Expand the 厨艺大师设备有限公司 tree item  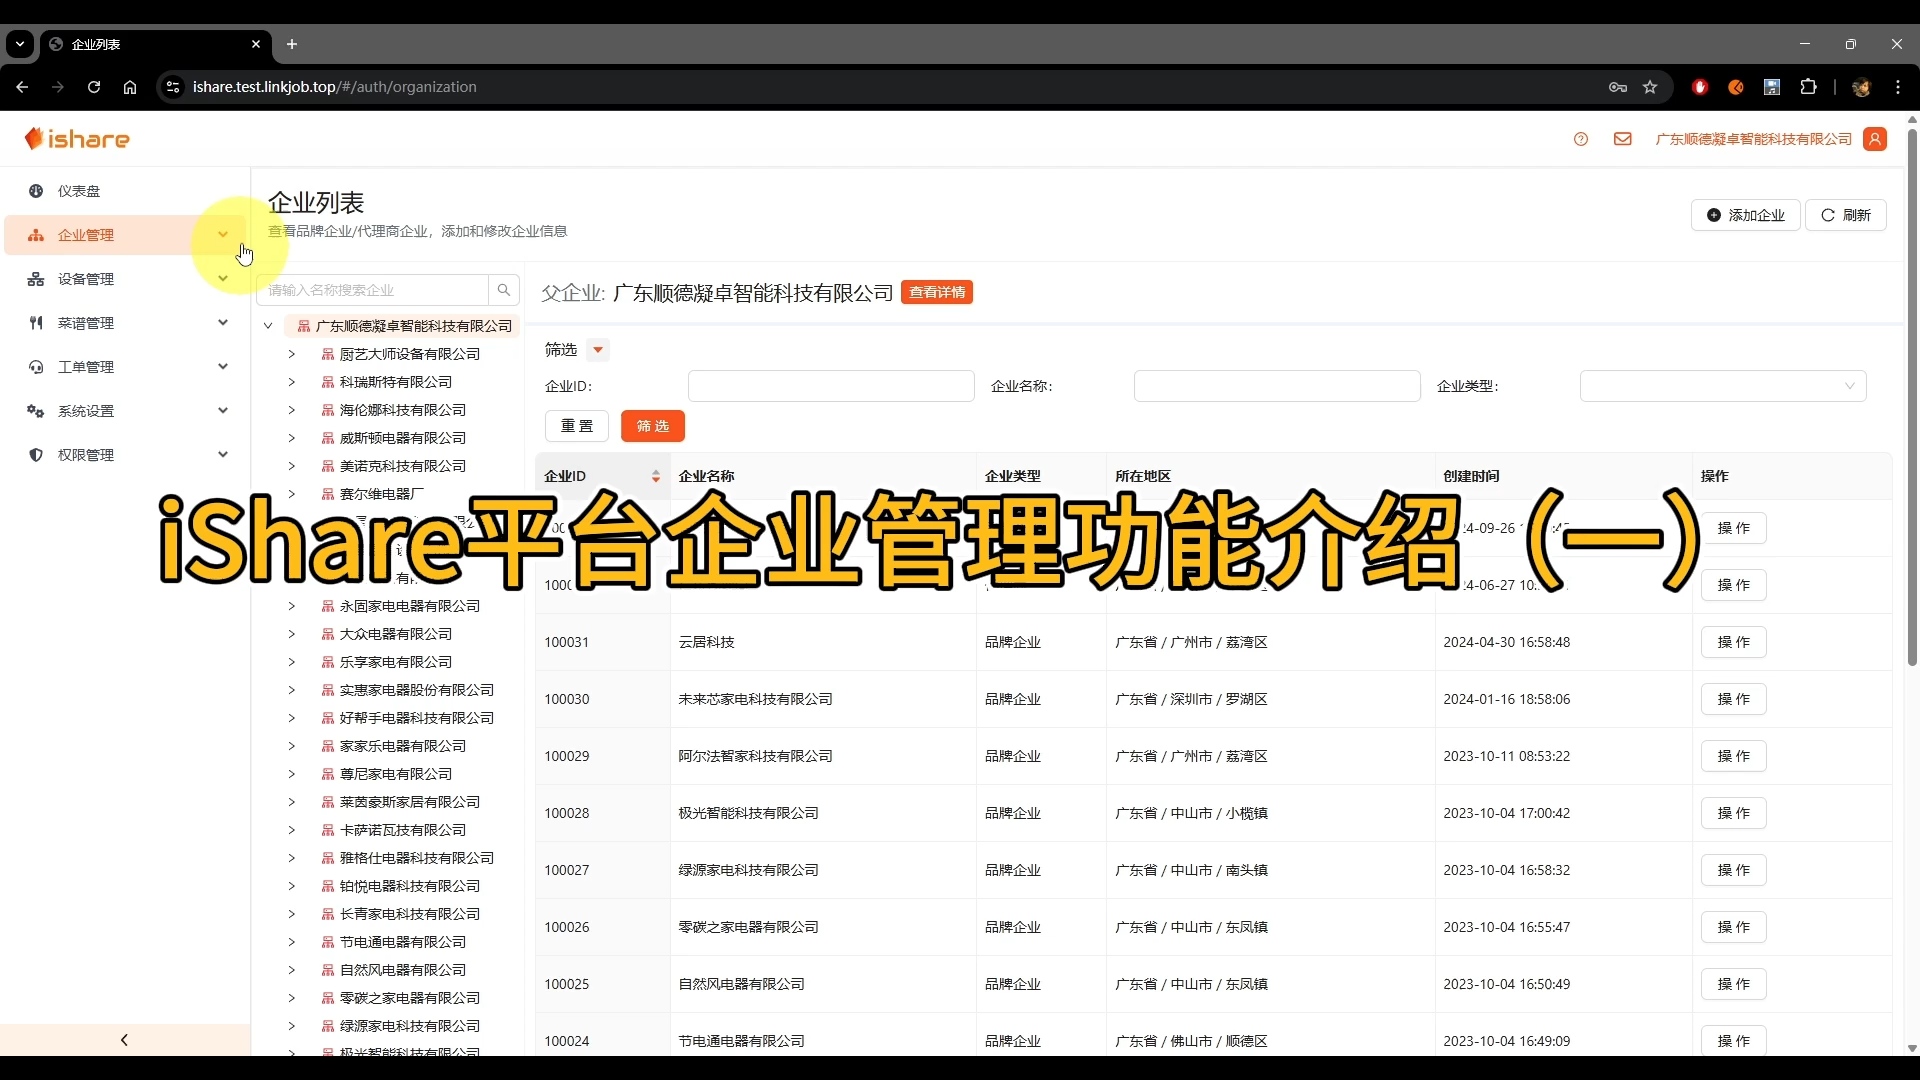[290, 354]
